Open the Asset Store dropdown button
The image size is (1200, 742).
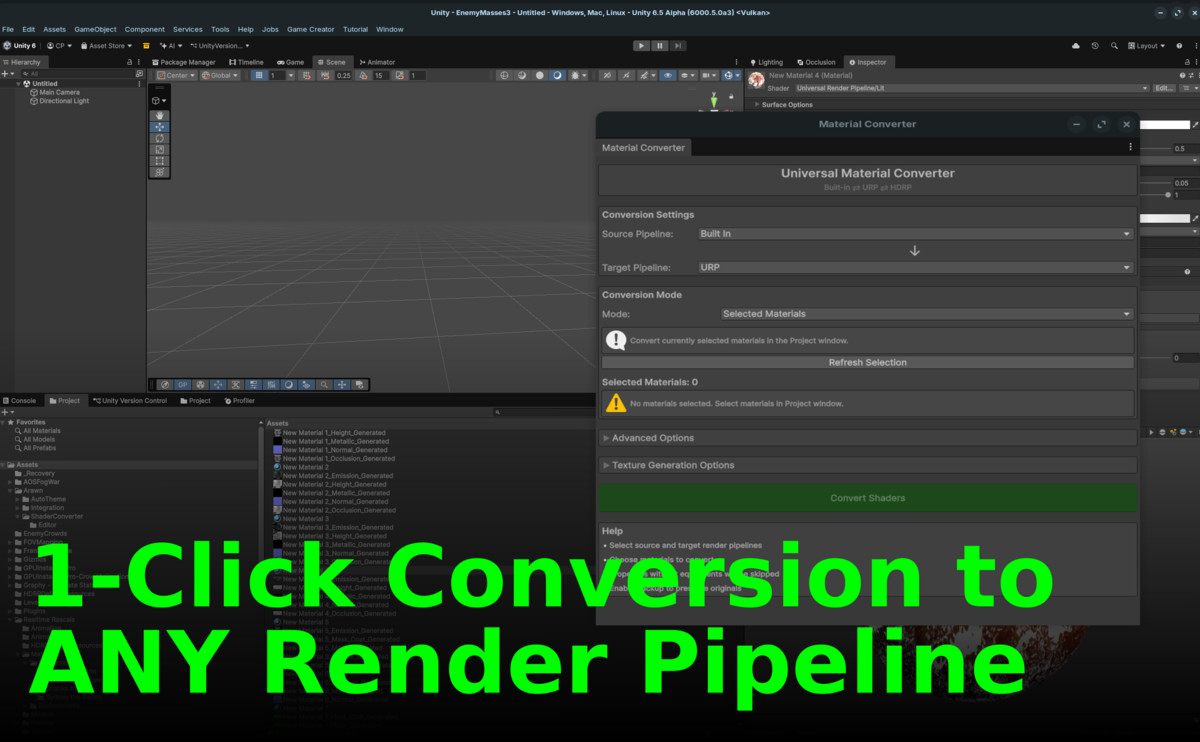[105, 45]
